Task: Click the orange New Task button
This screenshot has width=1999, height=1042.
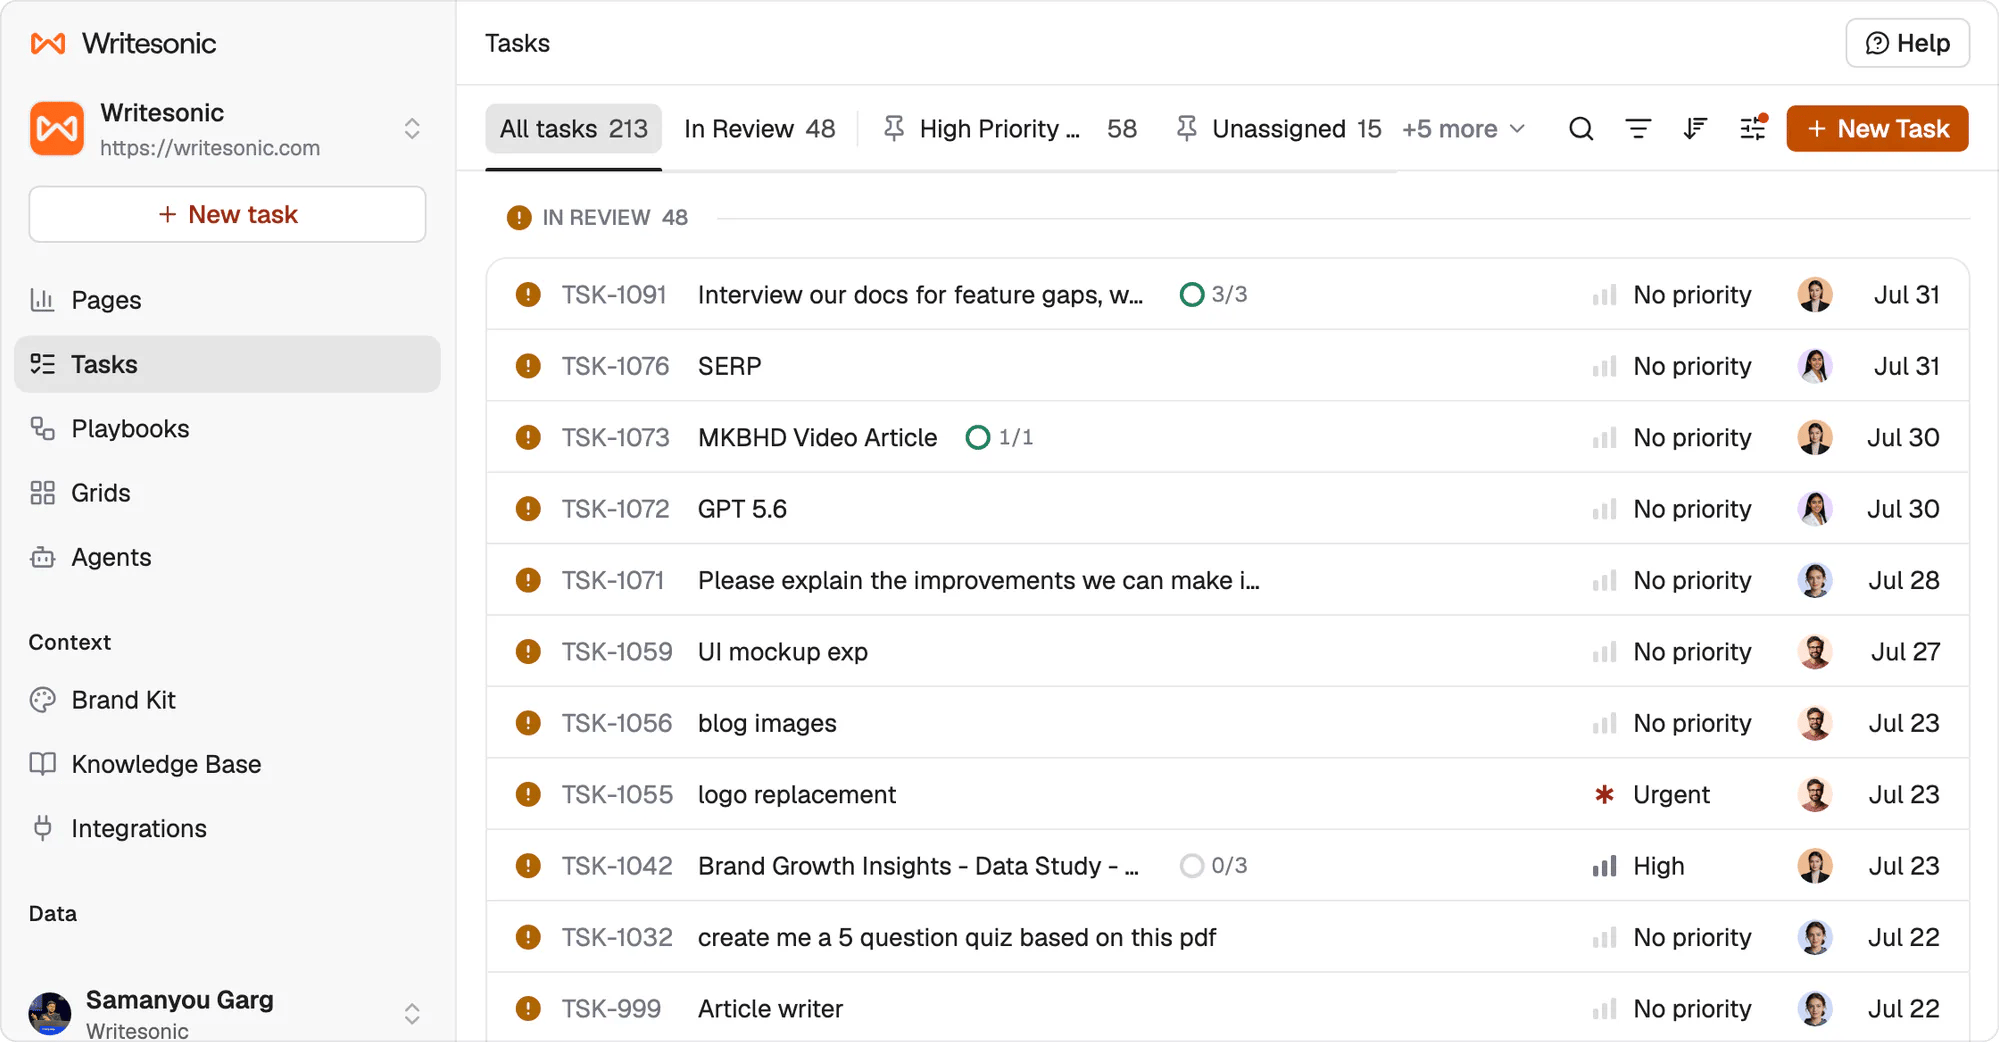Action: [x=1878, y=129]
